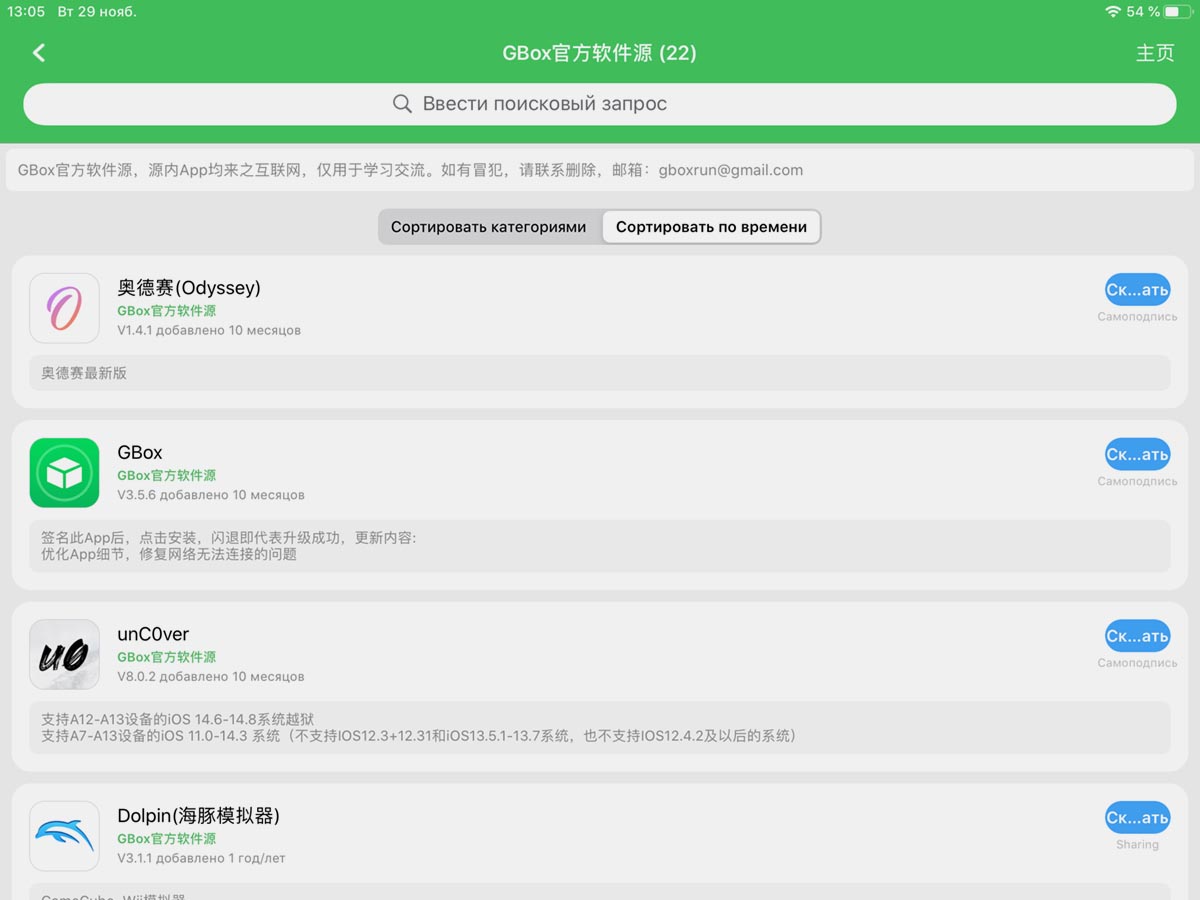Focus the search query input field
Screen dimensions: 1200x900
coord(600,104)
